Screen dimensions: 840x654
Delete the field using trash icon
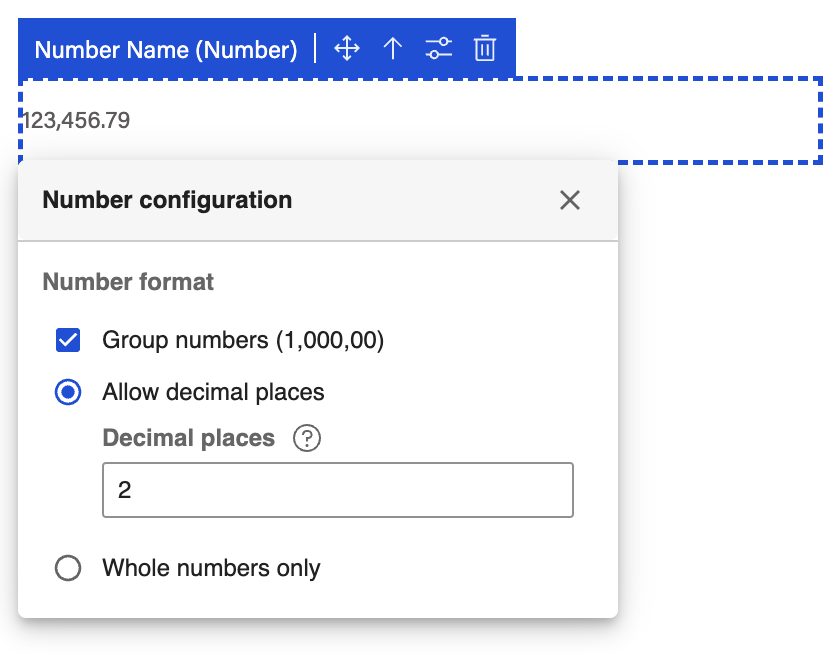(485, 48)
